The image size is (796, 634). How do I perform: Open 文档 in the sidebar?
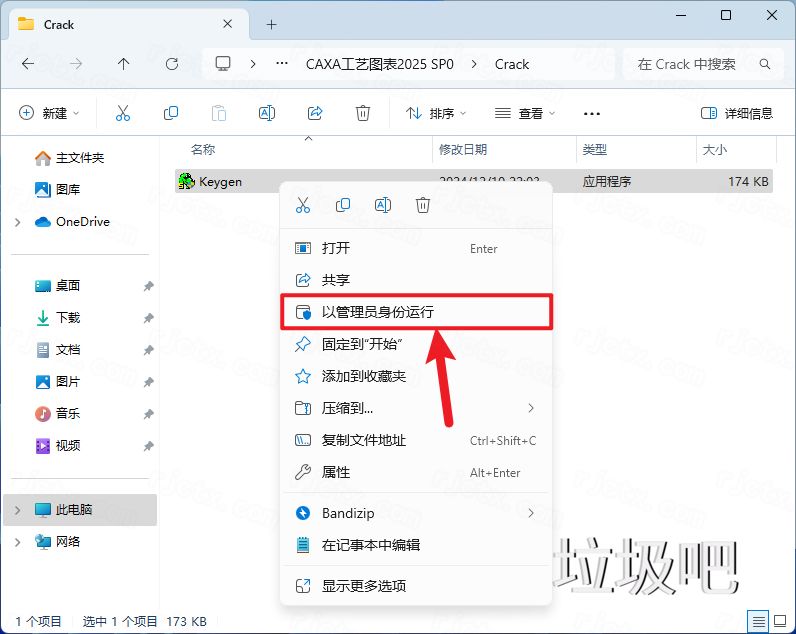57,350
